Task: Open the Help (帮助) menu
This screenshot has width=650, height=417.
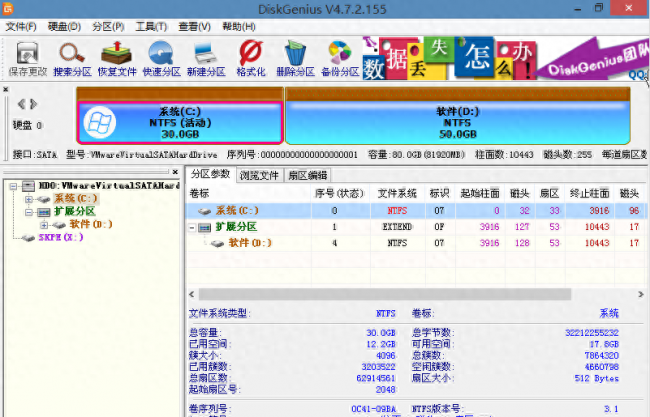Action: [x=239, y=27]
